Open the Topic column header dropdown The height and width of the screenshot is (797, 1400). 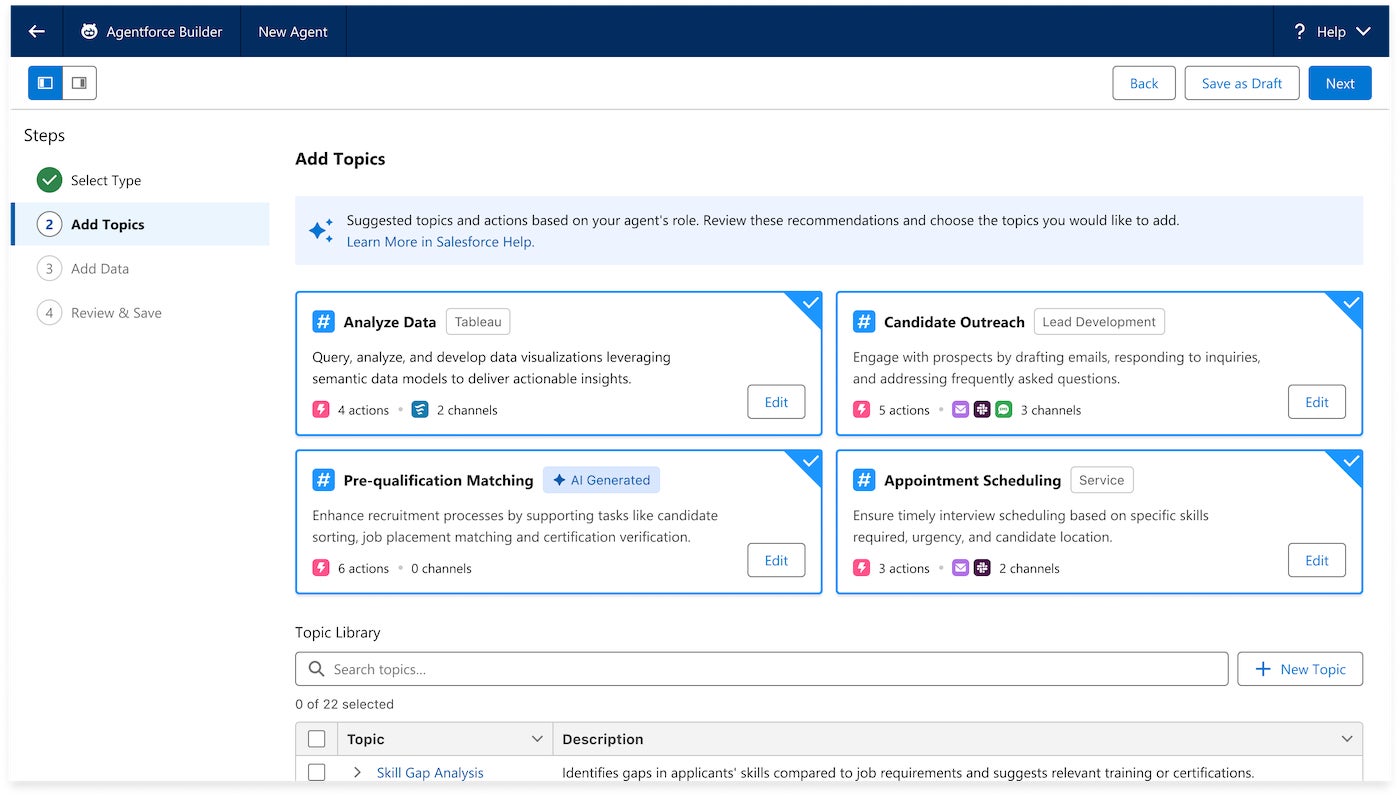click(538, 738)
